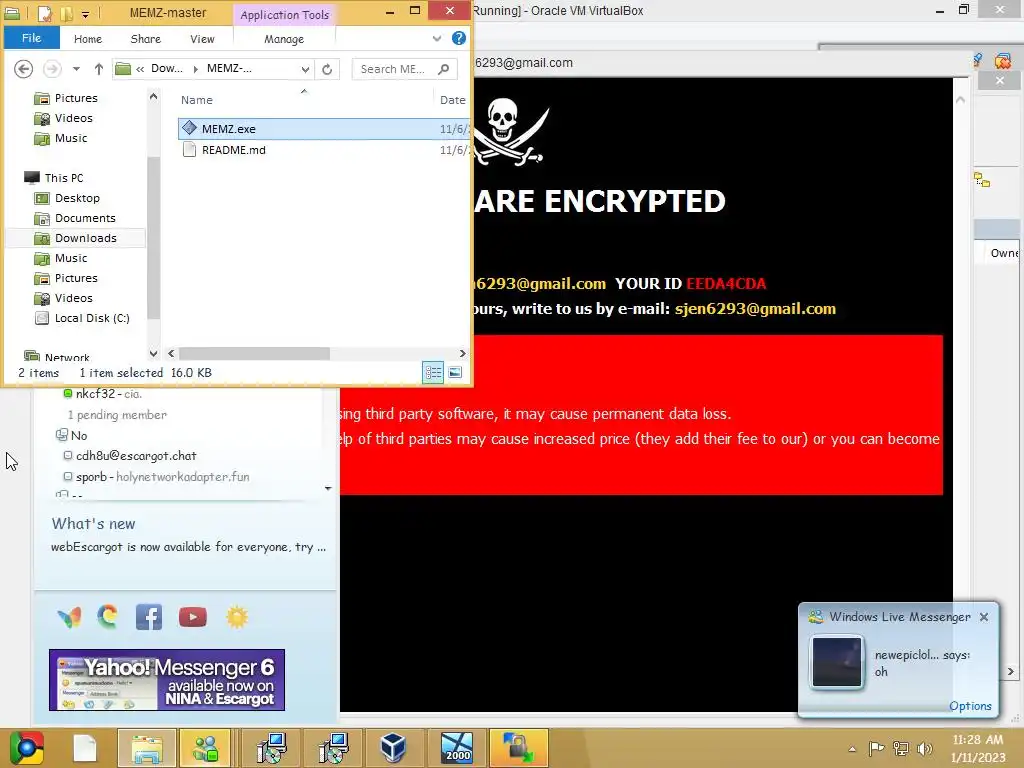Show hidden tray icons arrow

coord(852,749)
